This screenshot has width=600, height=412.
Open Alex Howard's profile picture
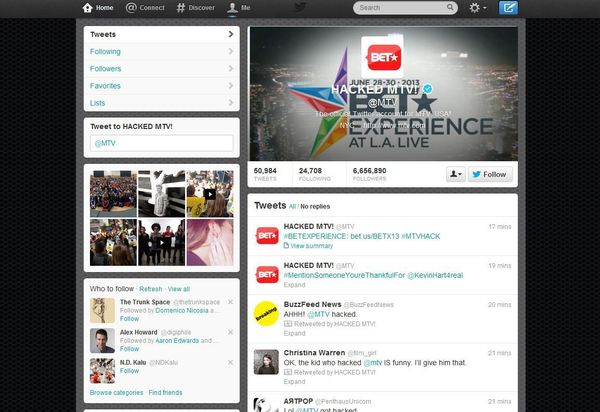102,340
